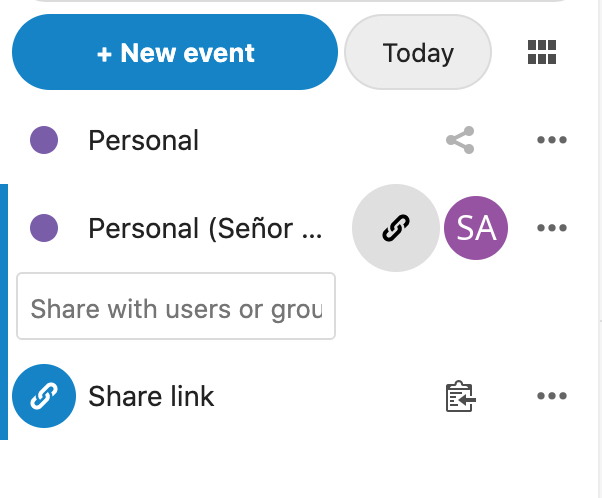Open the calendar grid view switcher icon
Screen dimensions: 602x498
click(541, 53)
